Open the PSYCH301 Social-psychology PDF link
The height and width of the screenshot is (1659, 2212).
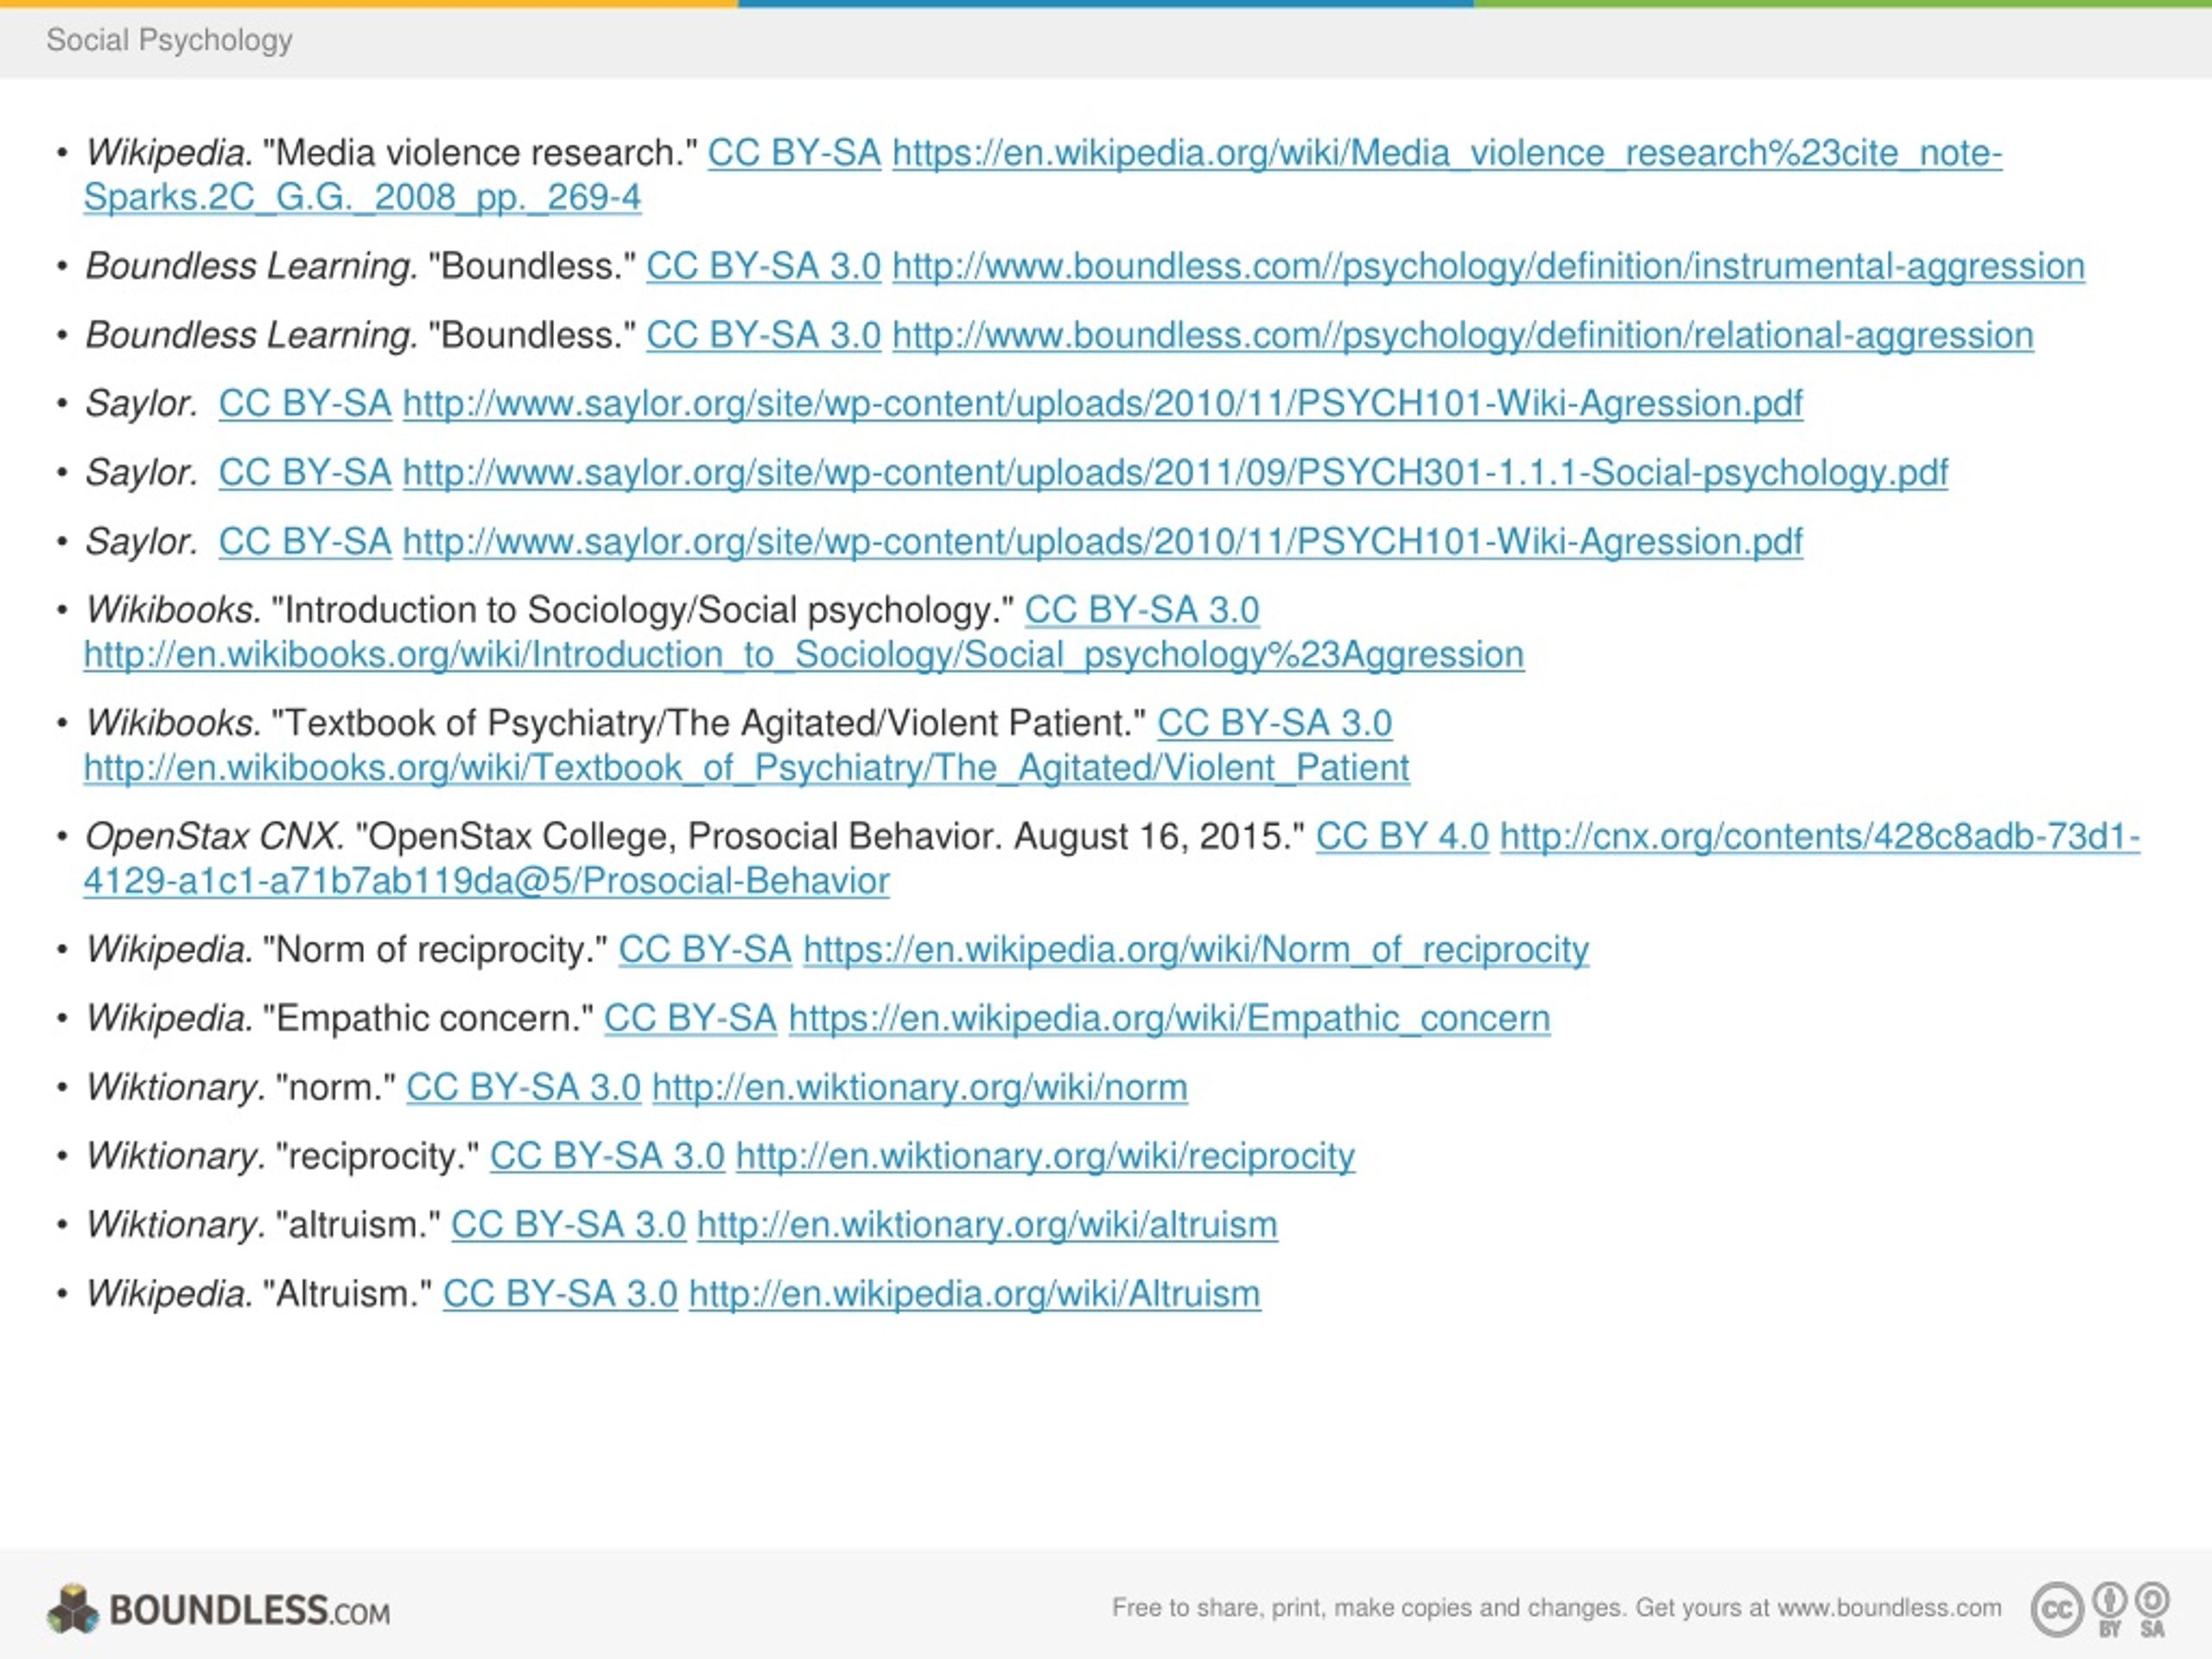(x=1175, y=473)
